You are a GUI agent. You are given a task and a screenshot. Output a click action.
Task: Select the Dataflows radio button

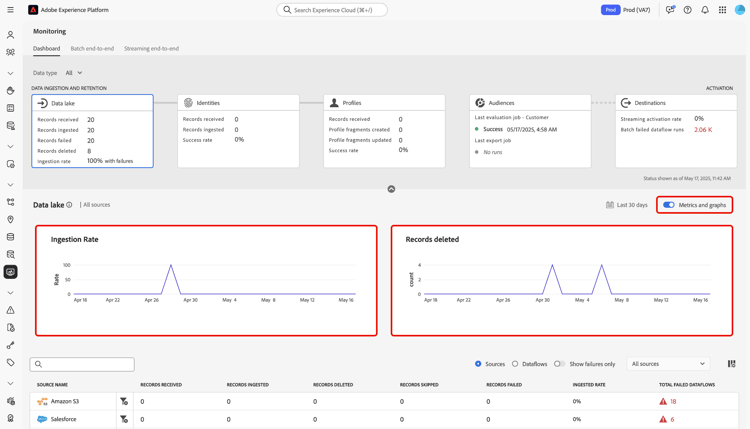pyautogui.click(x=515, y=364)
